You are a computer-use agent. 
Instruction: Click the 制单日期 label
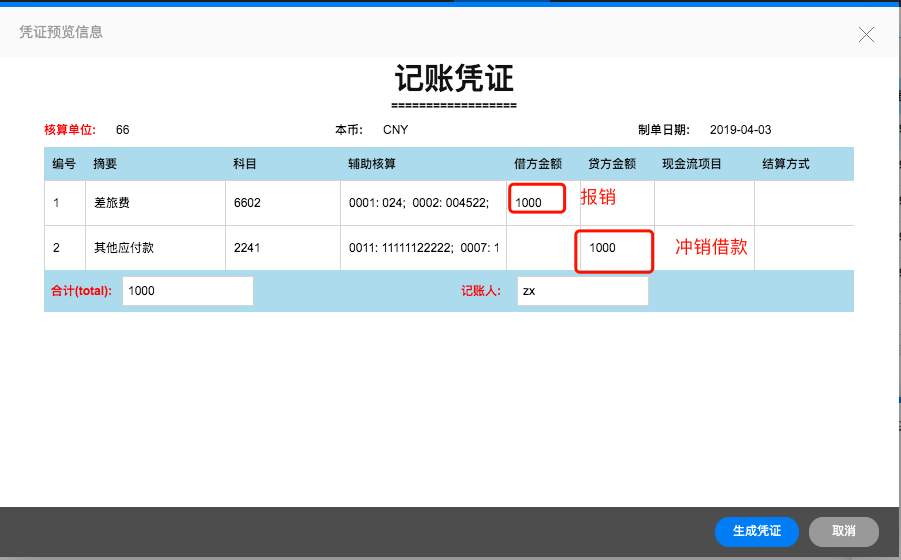[664, 130]
